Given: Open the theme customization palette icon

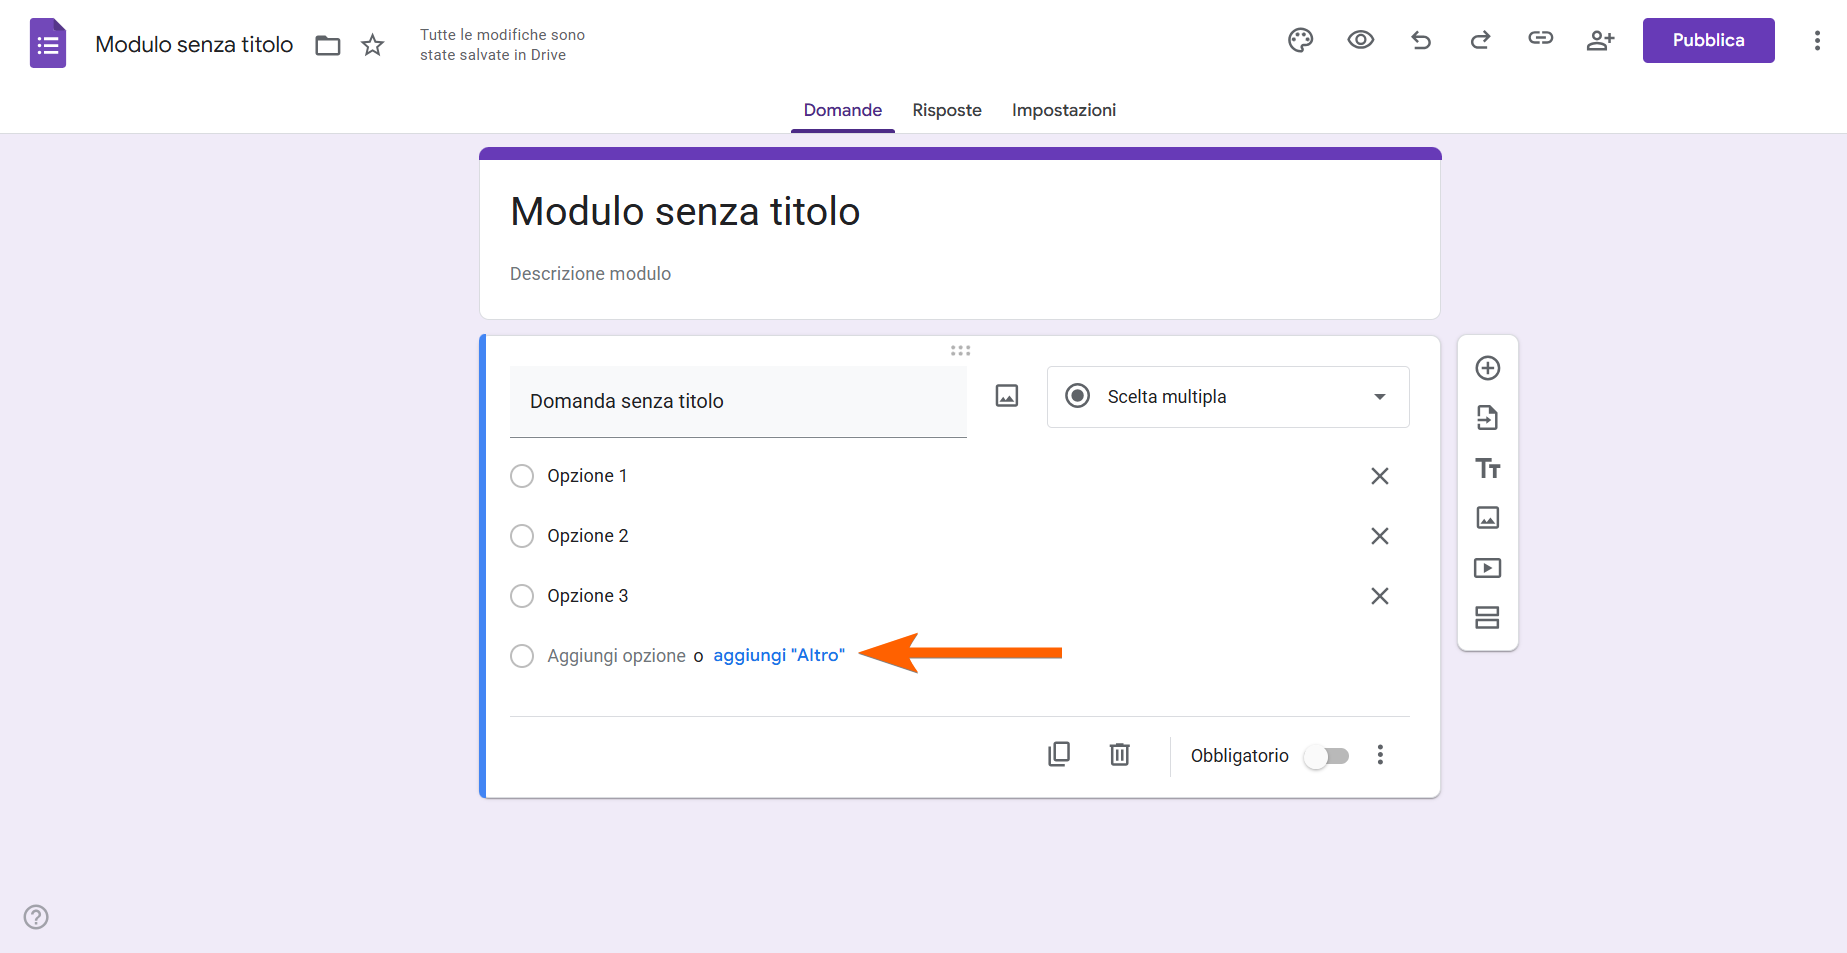Looking at the screenshot, I should pyautogui.click(x=1300, y=40).
